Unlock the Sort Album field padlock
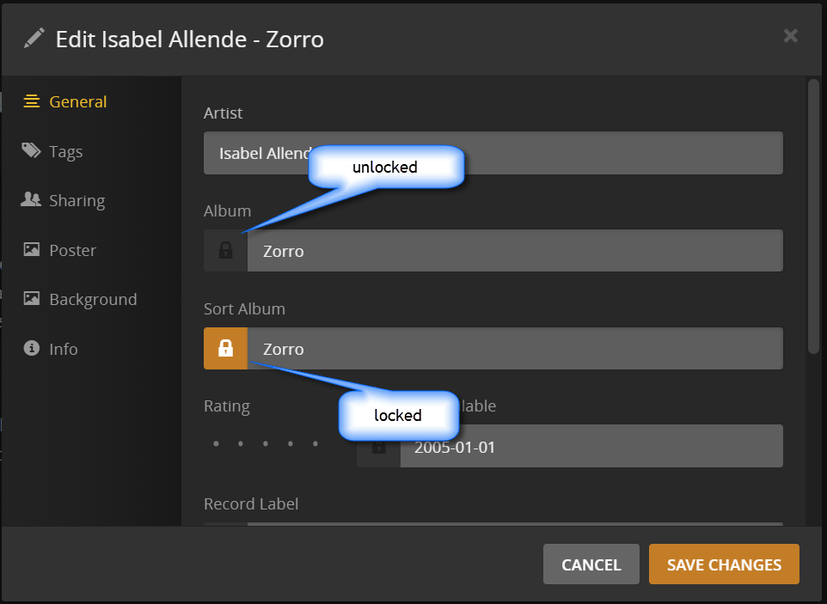 point(226,349)
